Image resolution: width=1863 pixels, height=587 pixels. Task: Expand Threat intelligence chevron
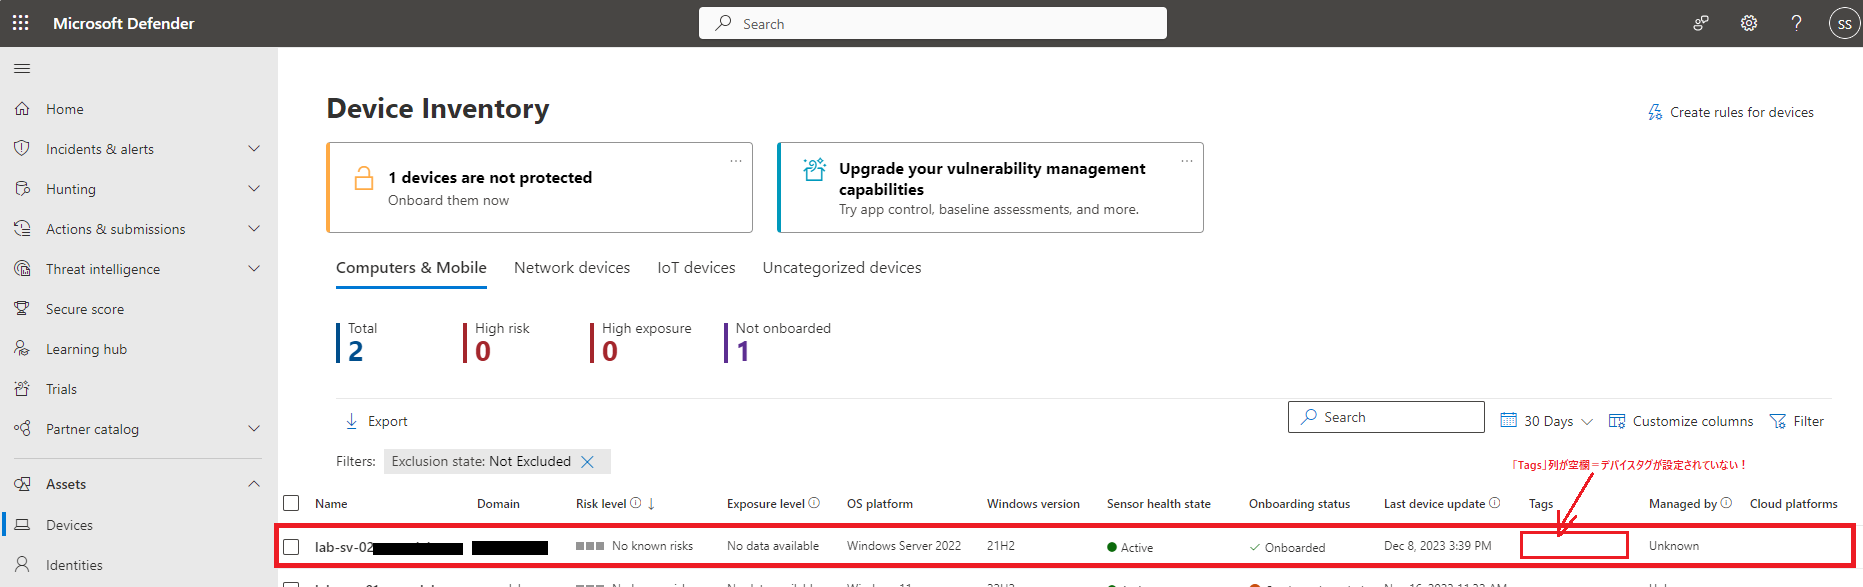coord(254,268)
